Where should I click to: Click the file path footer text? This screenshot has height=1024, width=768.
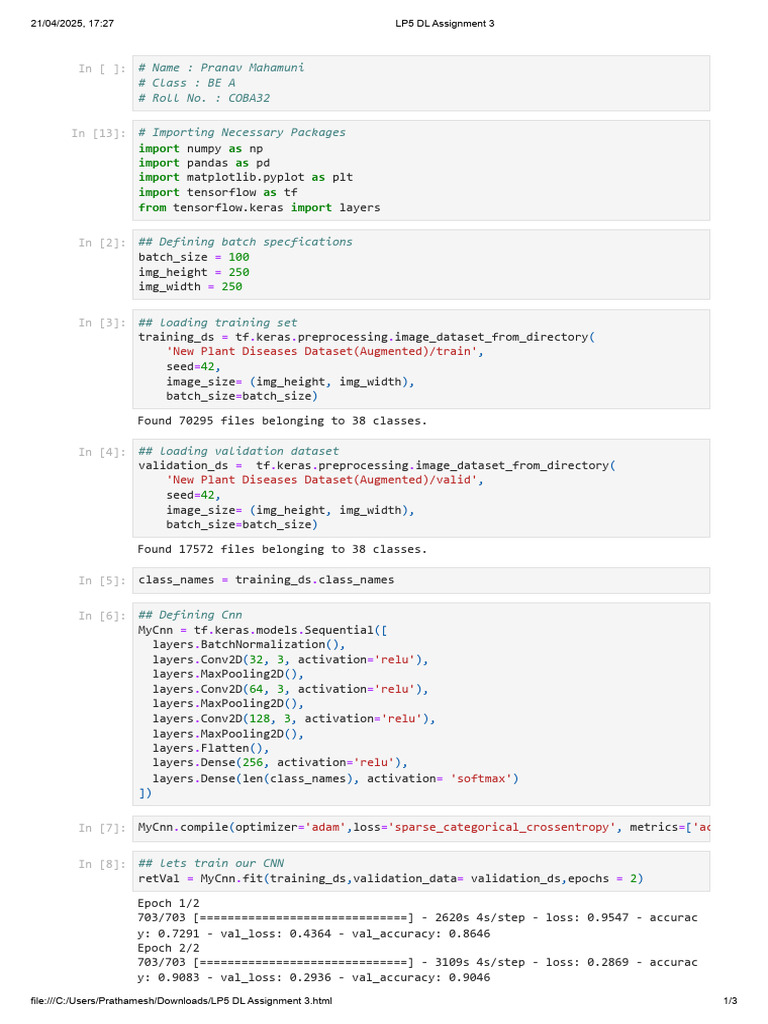182,1000
